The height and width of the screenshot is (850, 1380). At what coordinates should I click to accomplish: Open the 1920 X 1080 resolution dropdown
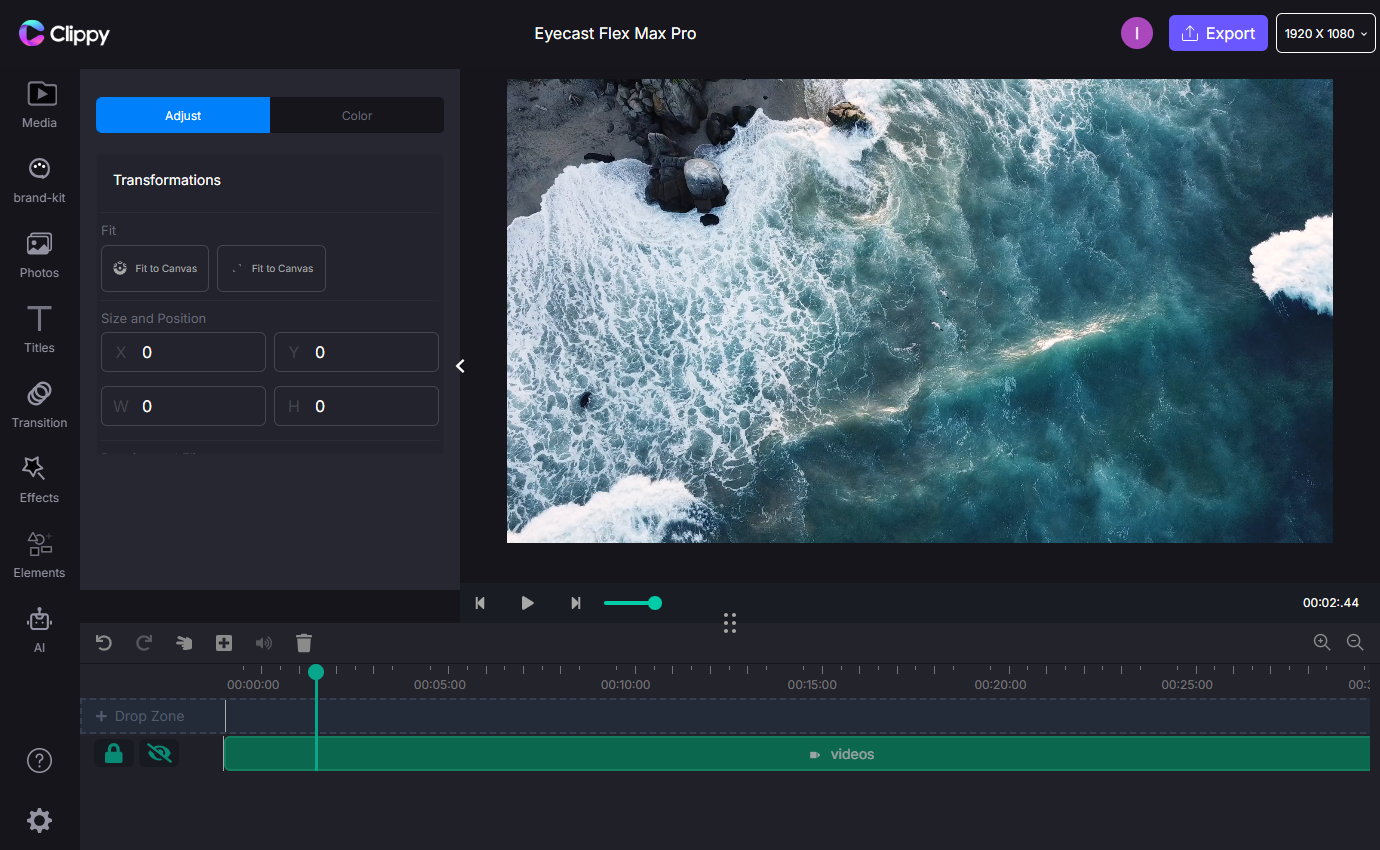1325,33
